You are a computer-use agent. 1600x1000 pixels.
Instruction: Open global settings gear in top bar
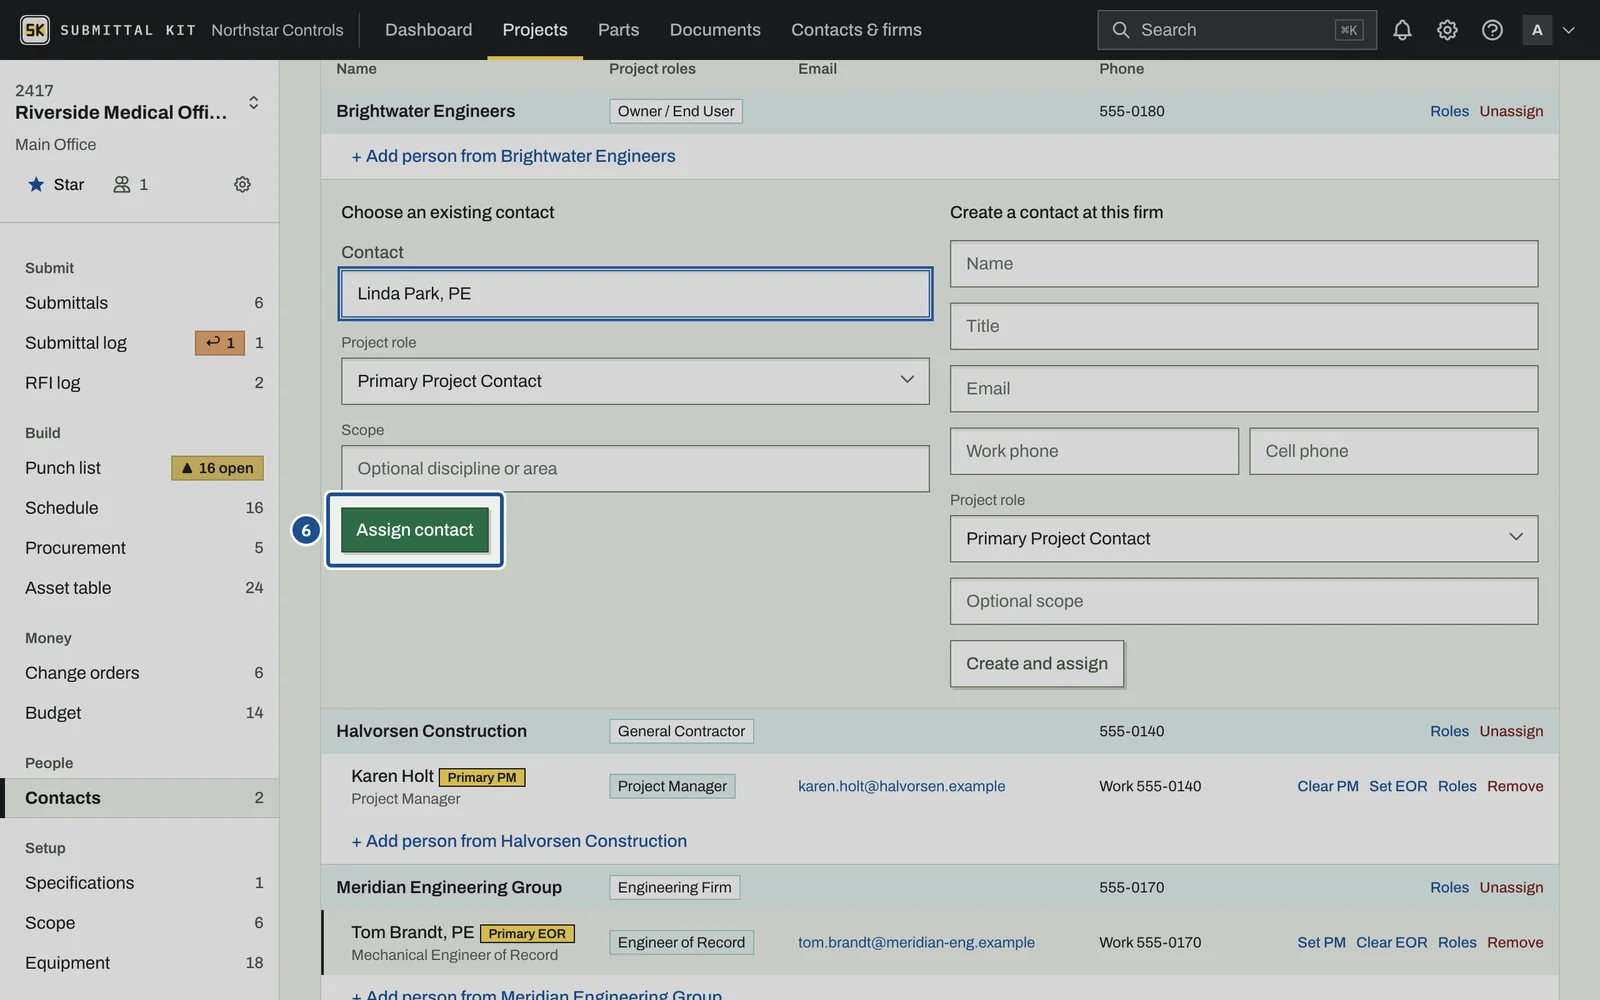[x=1447, y=30]
